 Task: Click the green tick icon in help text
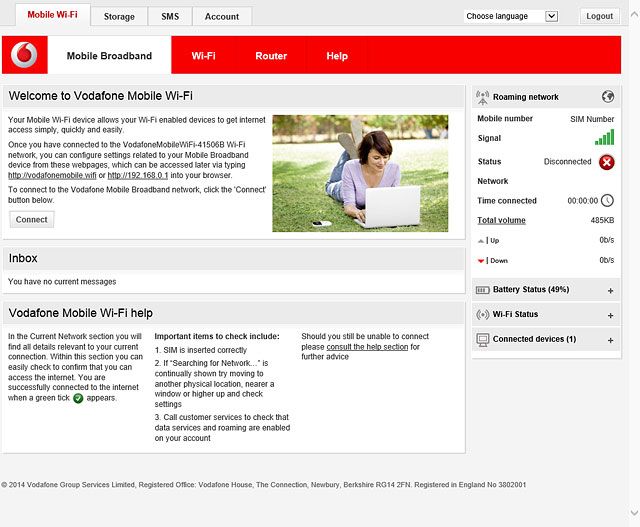pyautogui.click(x=78, y=398)
